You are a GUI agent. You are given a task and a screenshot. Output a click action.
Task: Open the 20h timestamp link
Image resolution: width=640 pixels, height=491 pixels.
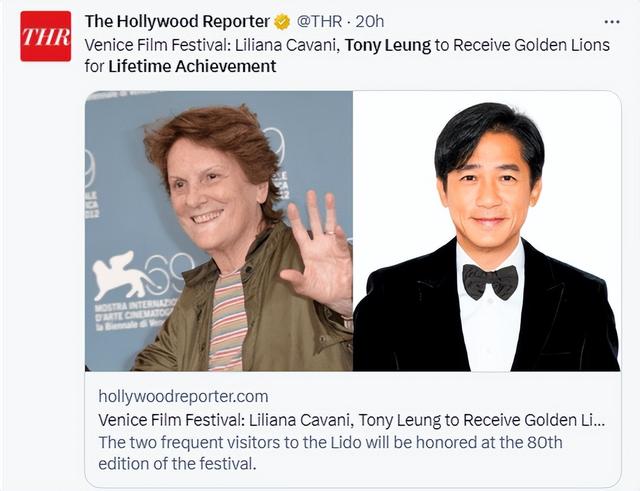click(x=370, y=22)
